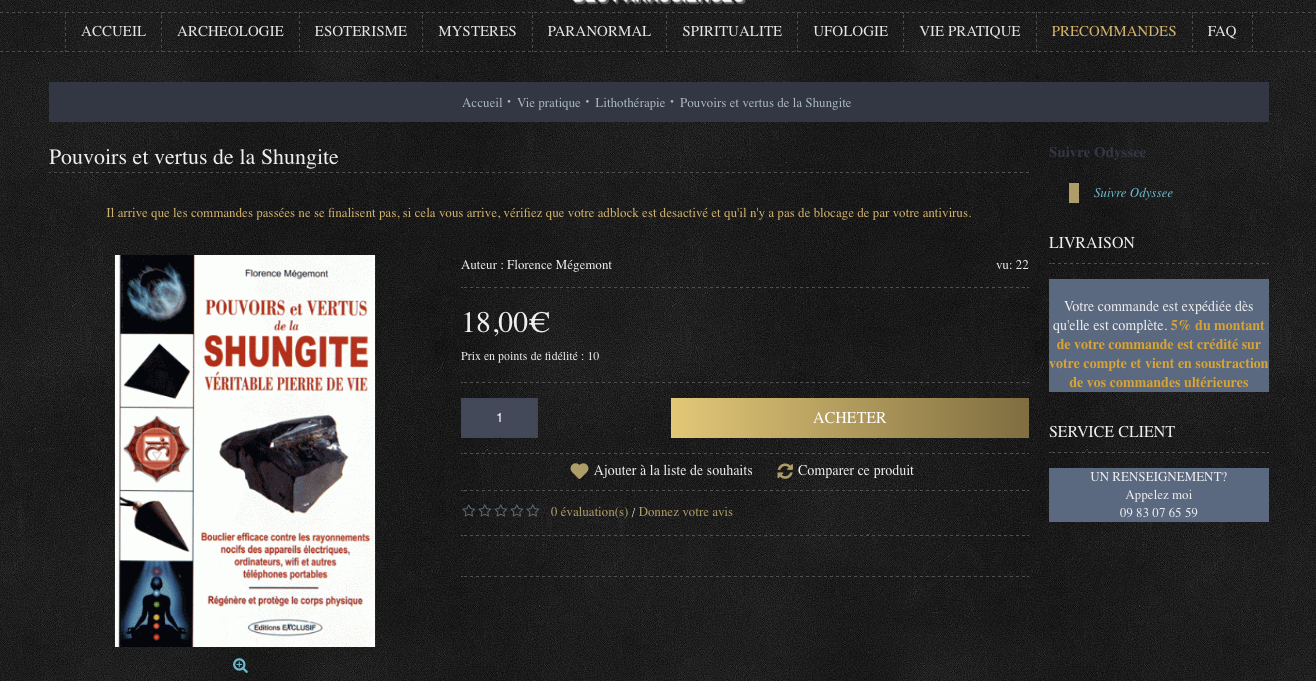Click the compare arrows icon
Viewport: 1316px width, 681px height.
coord(785,471)
